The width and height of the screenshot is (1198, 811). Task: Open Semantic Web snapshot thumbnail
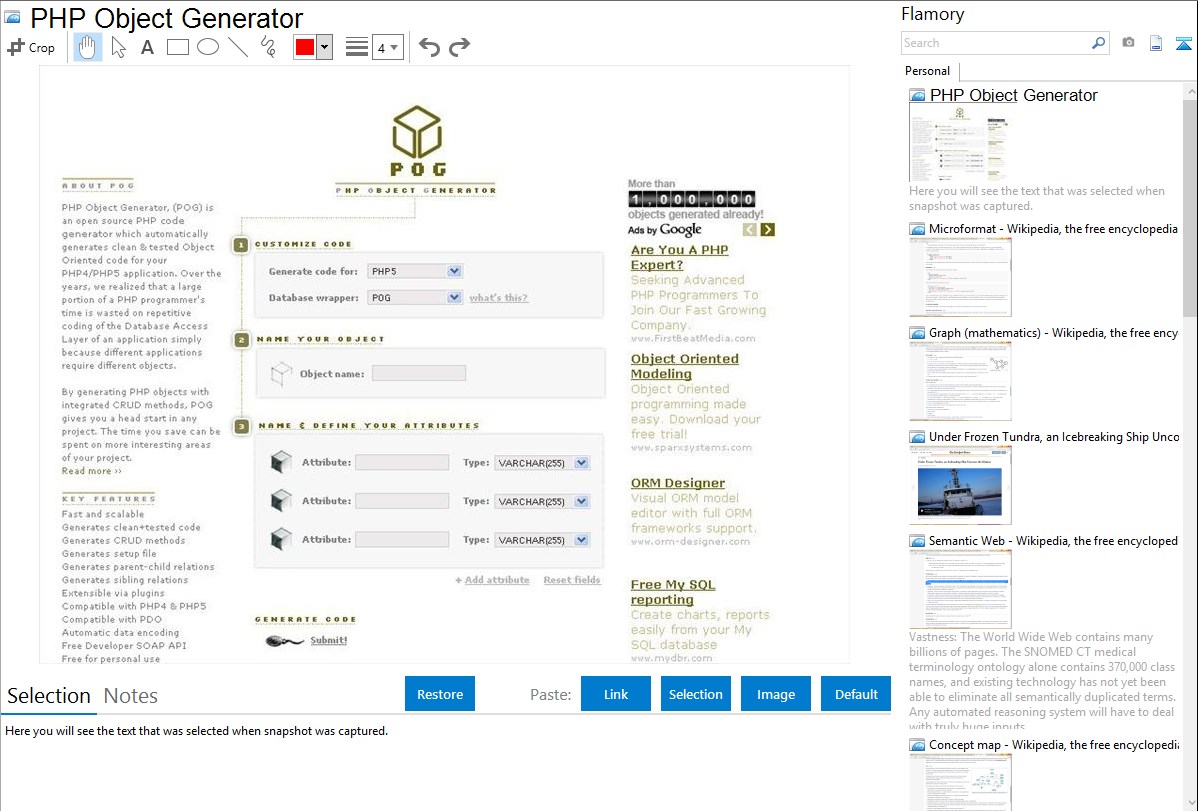[960, 589]
